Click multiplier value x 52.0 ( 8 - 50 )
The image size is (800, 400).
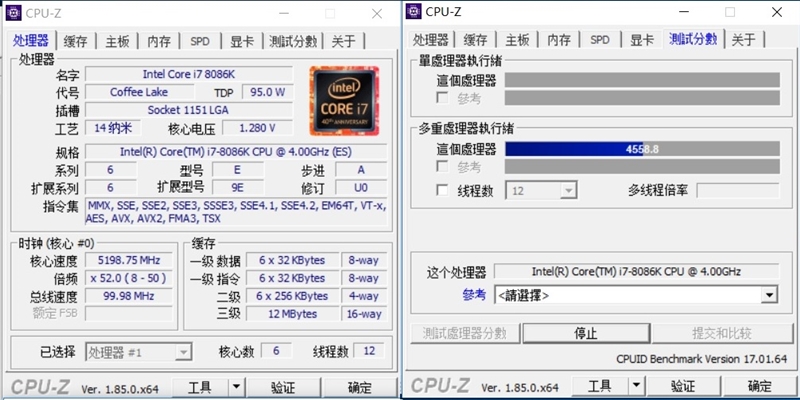[129, 278]
